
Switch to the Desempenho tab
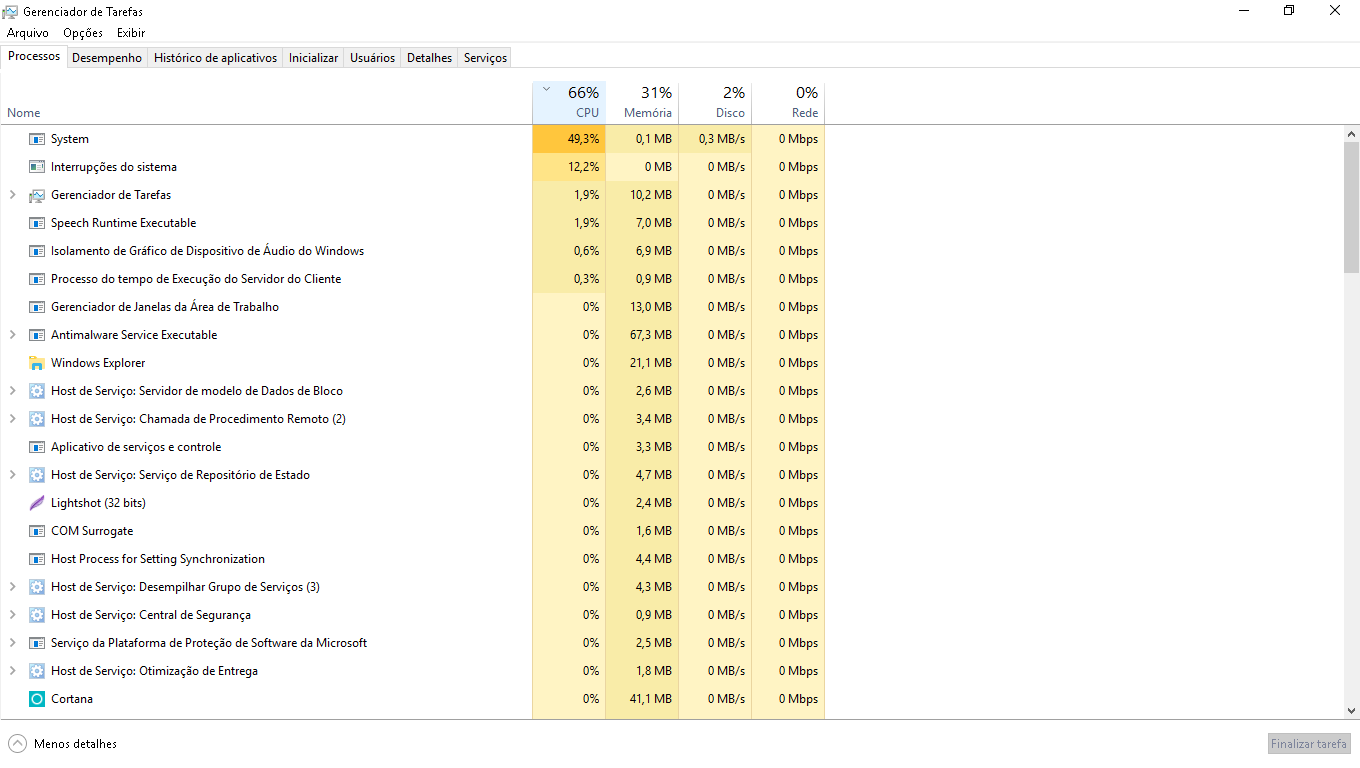(x=107, y=58)
